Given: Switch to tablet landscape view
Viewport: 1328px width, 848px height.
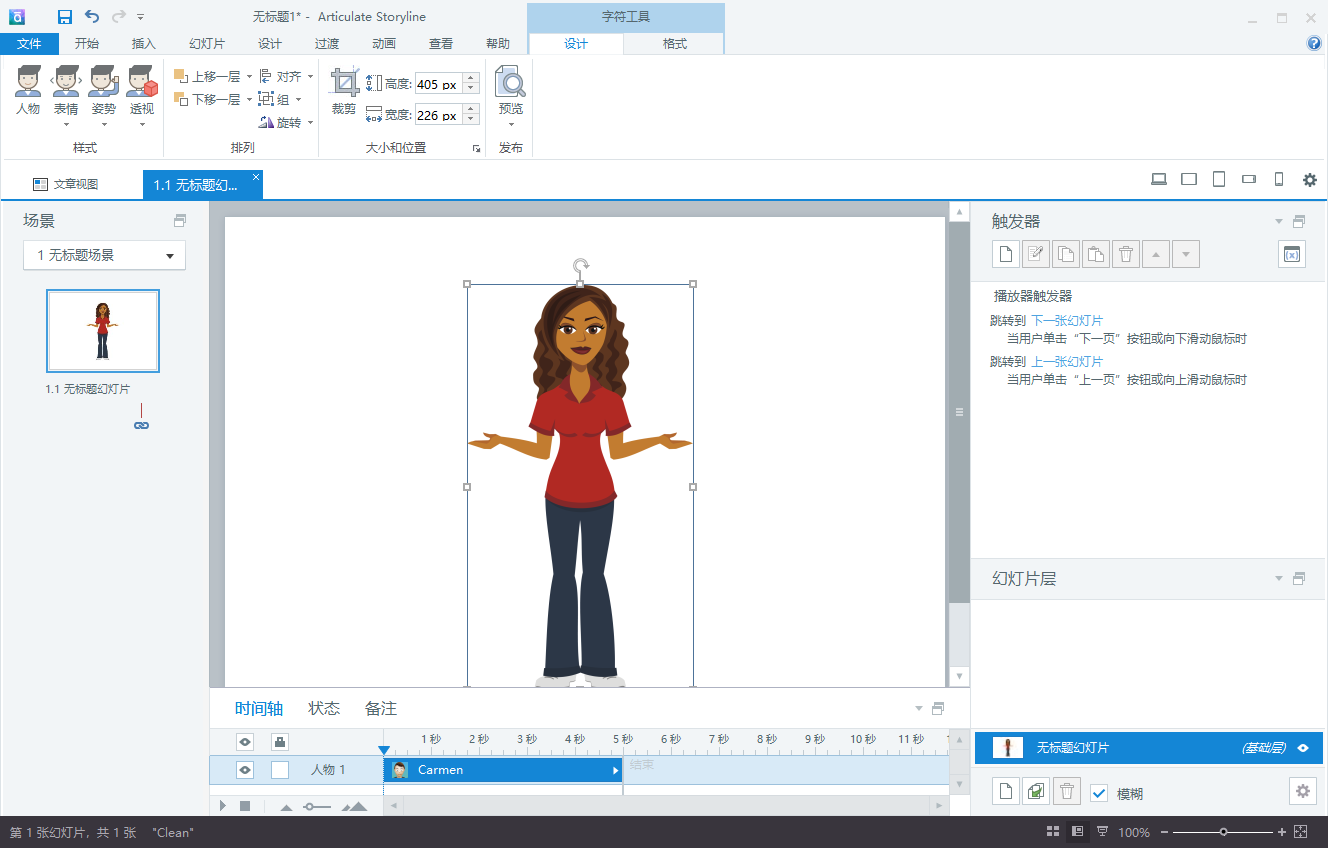Looking at the screenshot, I should (x=1189, y=179).
